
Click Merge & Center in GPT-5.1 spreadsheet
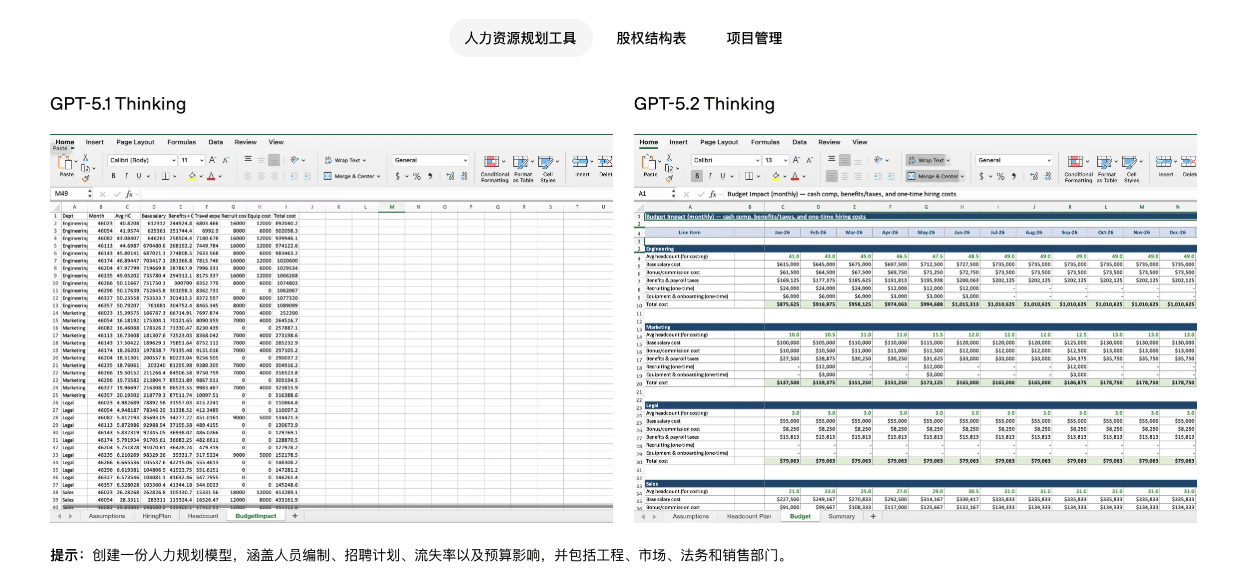[x=352, y=176]
